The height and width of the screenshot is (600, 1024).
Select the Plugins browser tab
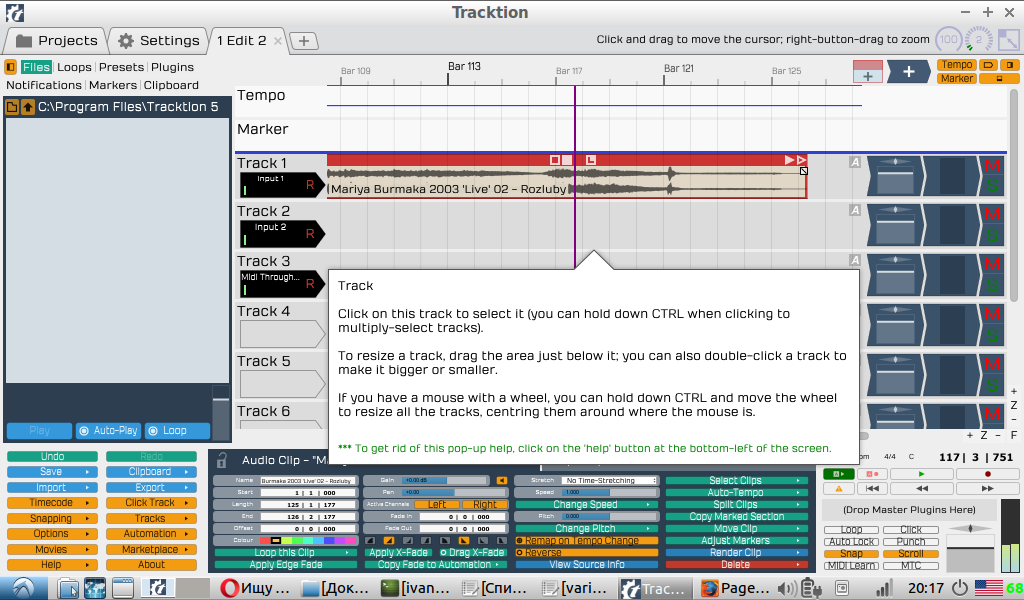172,67
